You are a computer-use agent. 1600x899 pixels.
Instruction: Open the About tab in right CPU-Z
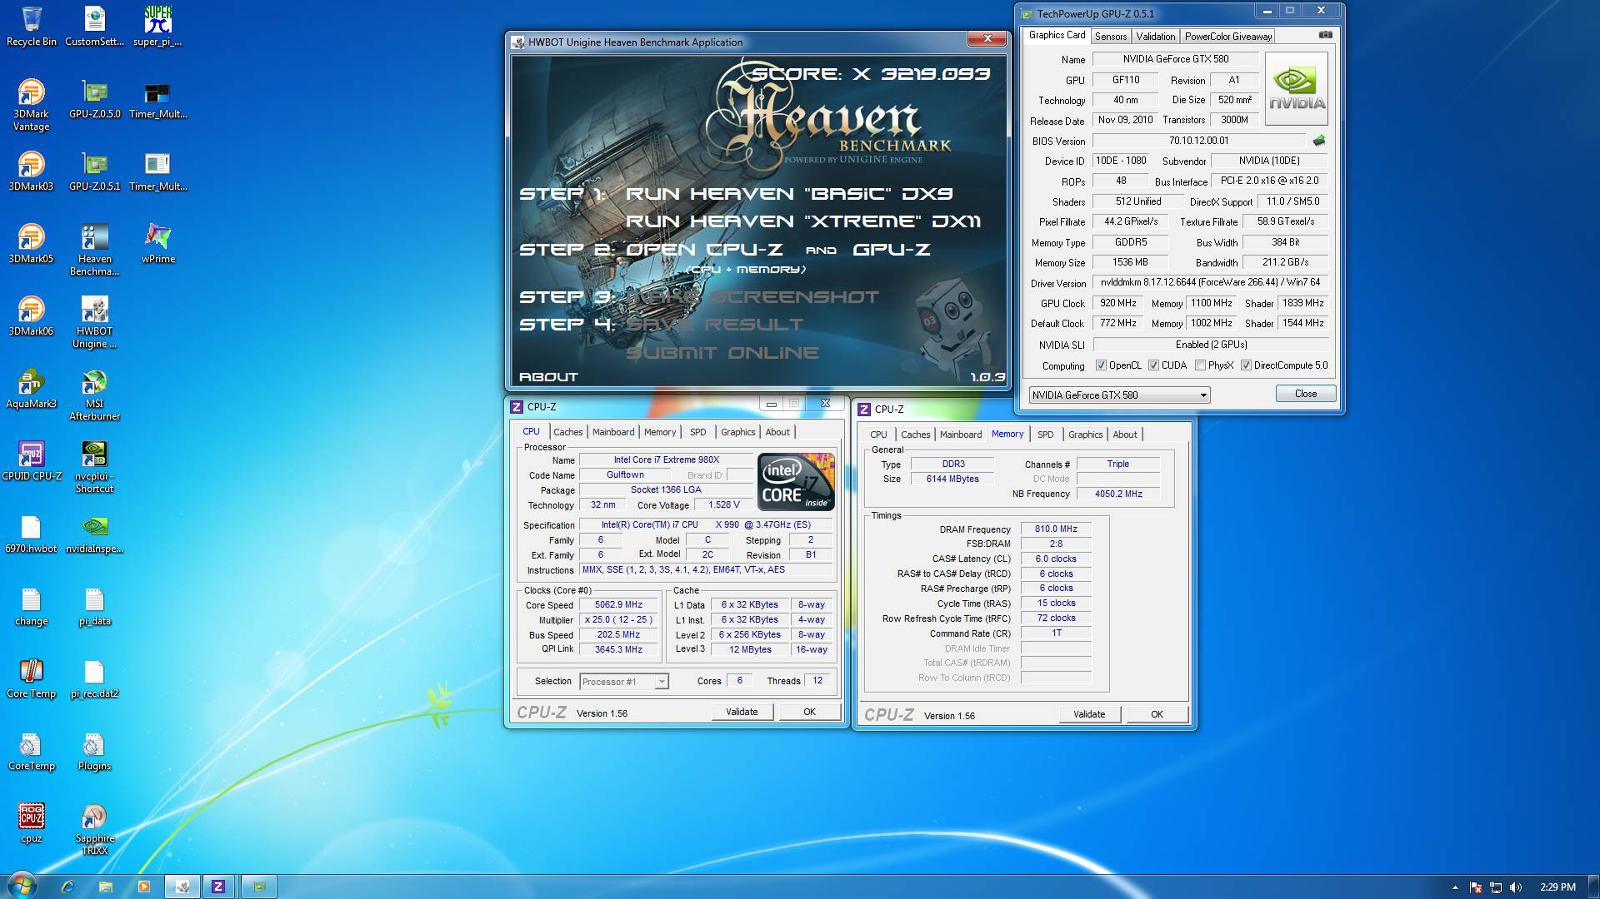pyautogui.click(x=1125, y=434)
